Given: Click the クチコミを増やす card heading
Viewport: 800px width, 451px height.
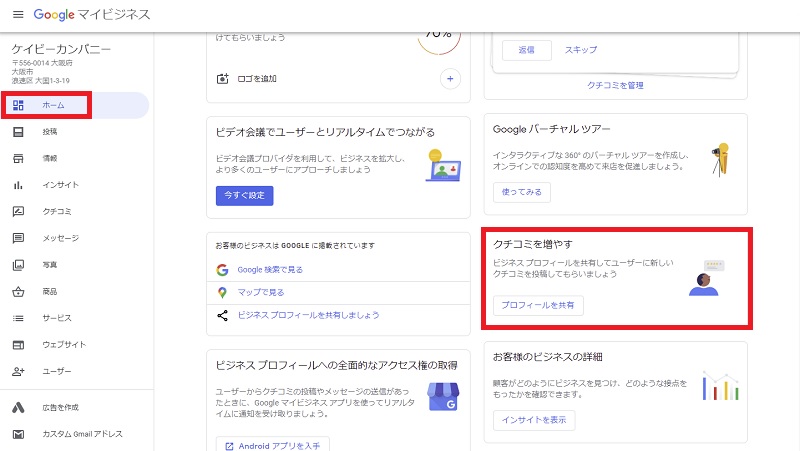Looking at the screenshot, I should pyautogui.click(x=533, y=244).
